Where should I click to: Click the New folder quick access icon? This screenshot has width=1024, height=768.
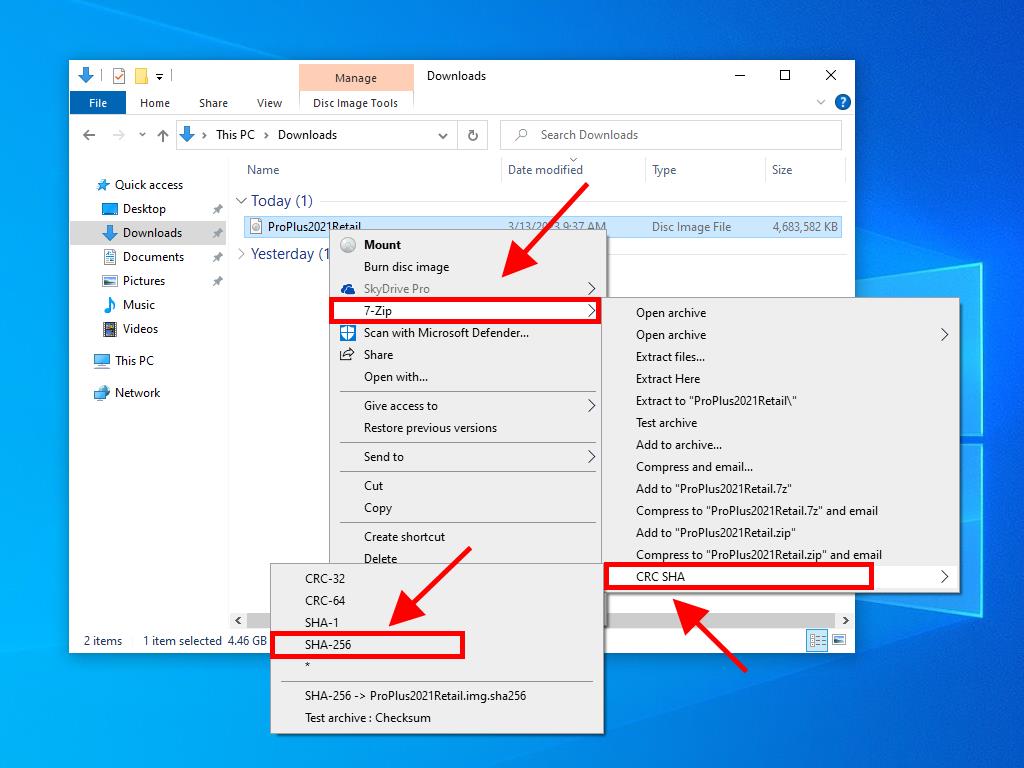(141, 76)
